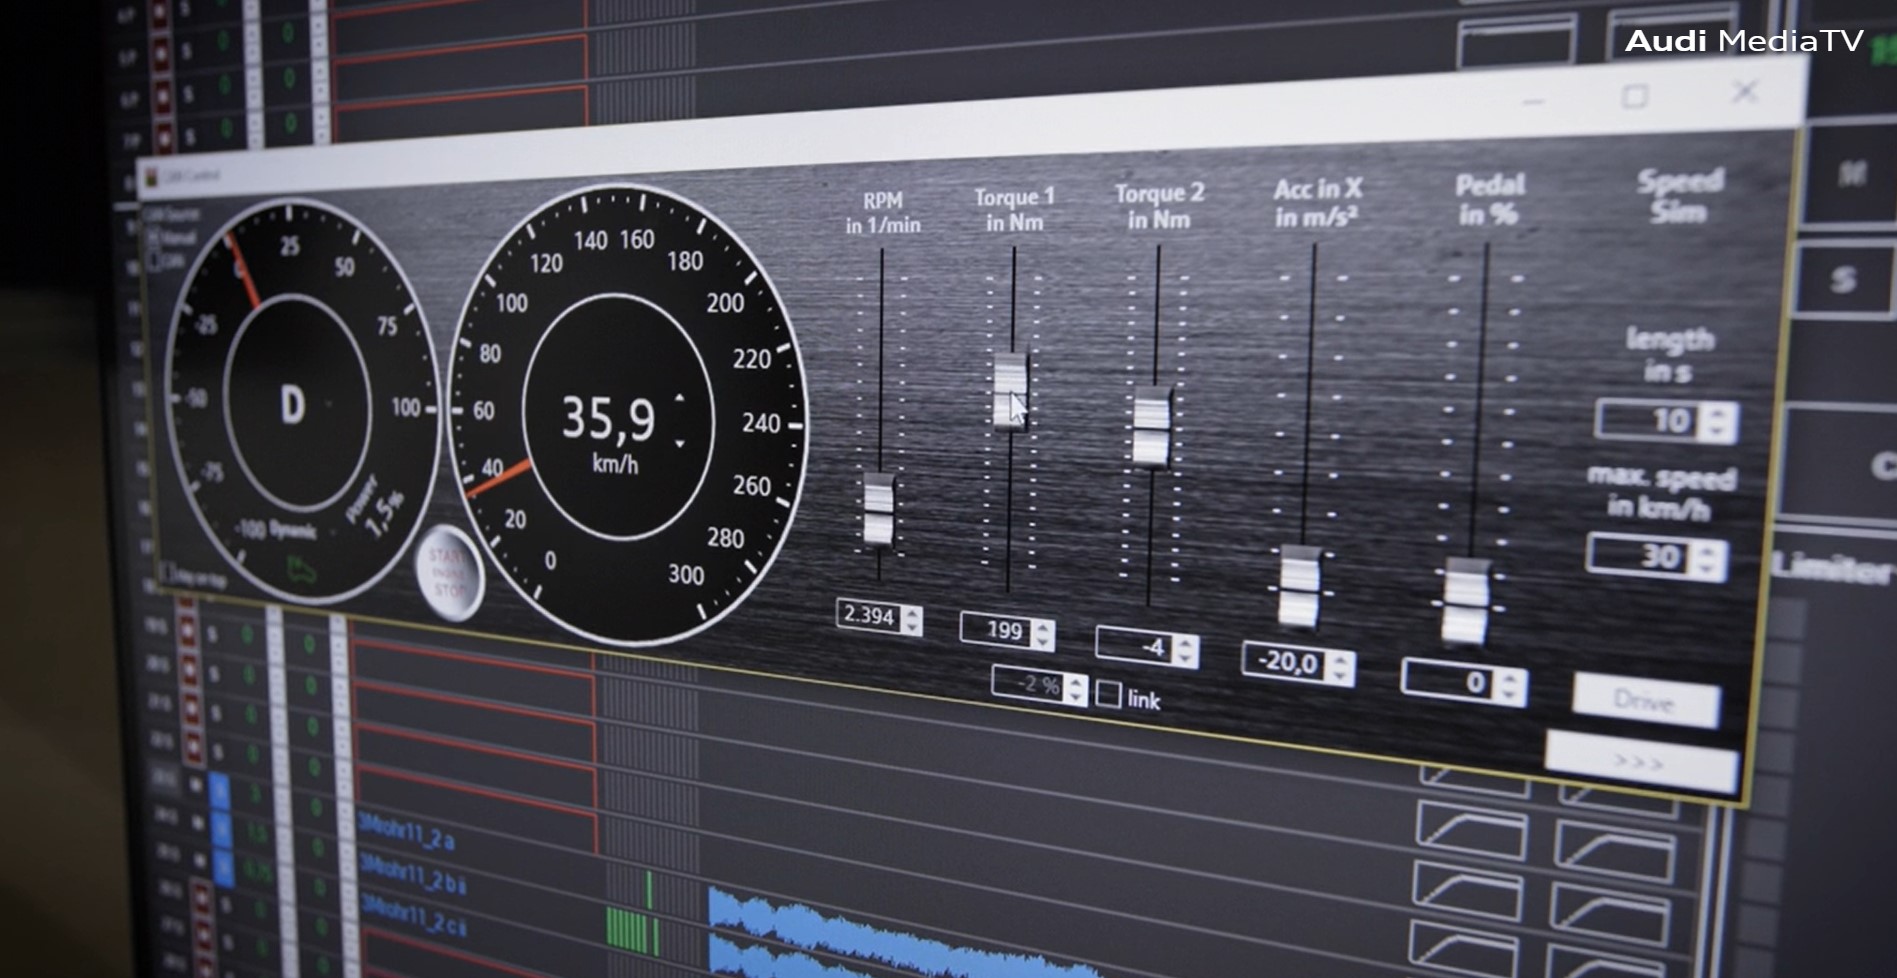Click the down arrow beside 35,9 km/h
1897x978 pixels.
680,442
